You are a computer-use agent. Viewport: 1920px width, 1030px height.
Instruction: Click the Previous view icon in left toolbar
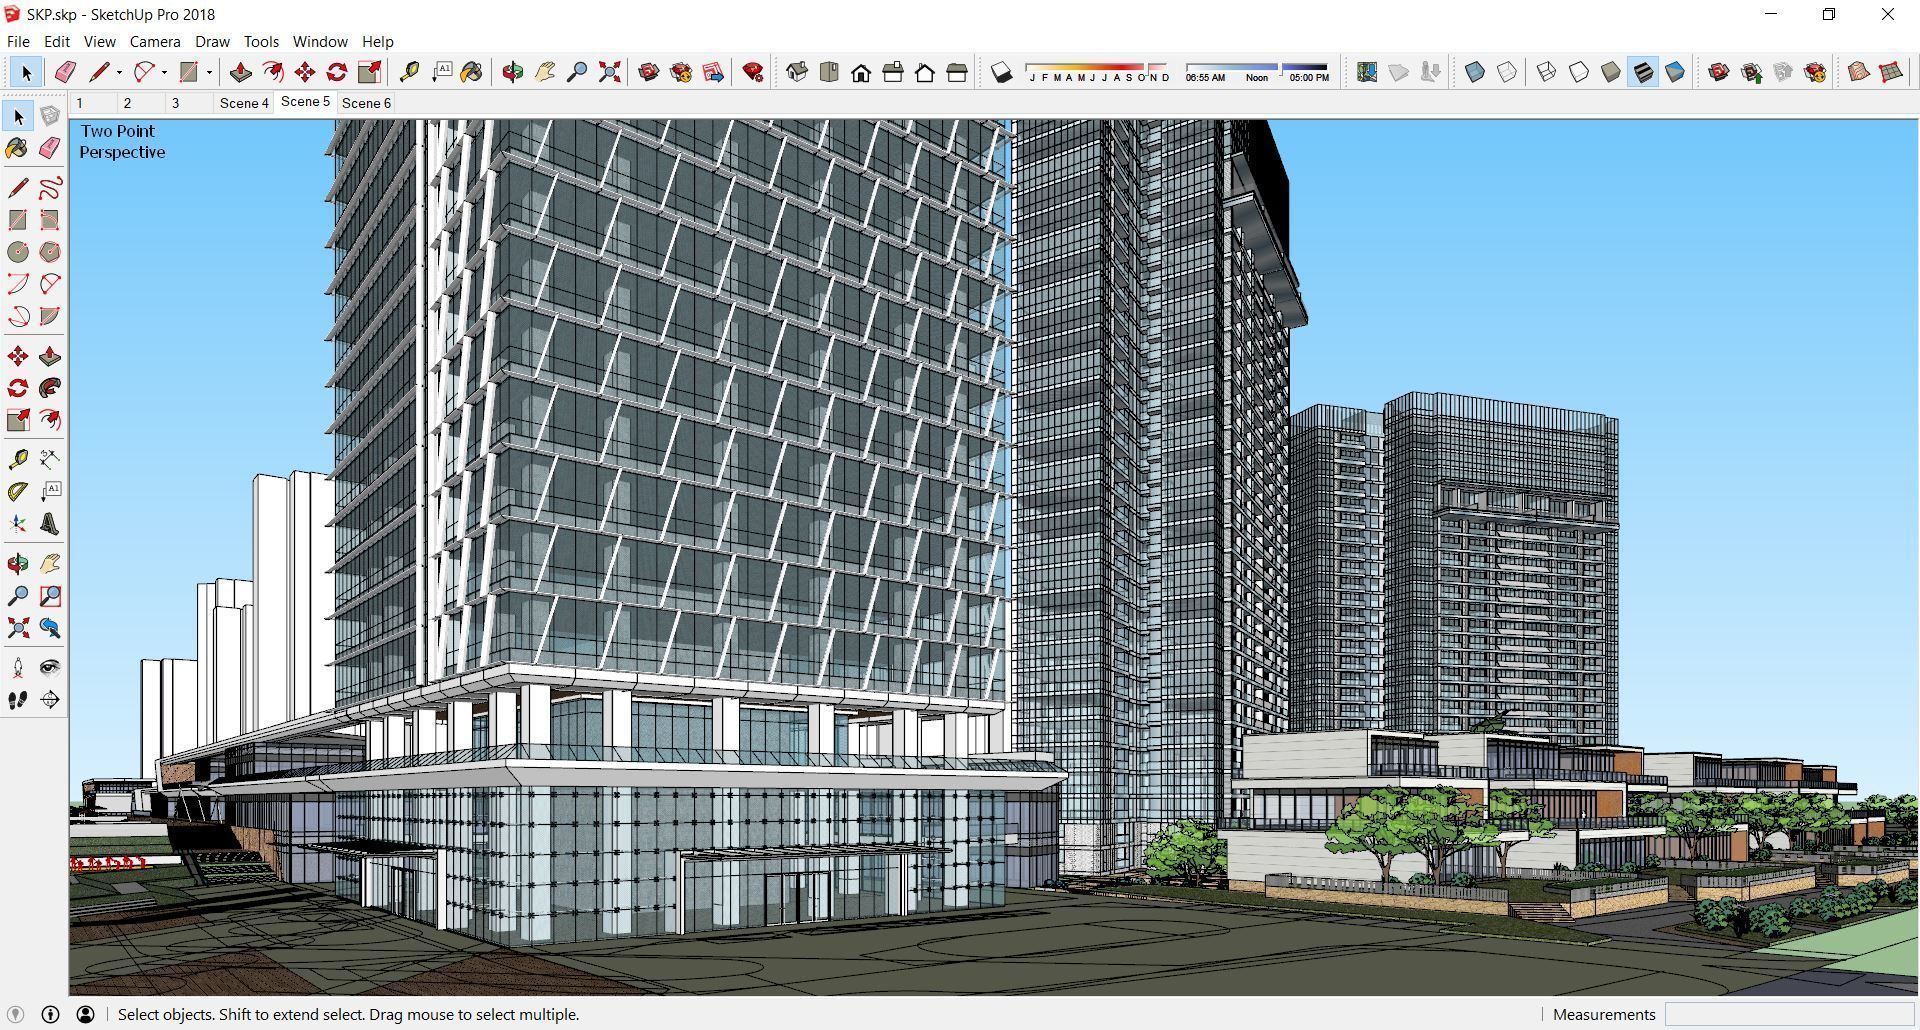[50, 628]
